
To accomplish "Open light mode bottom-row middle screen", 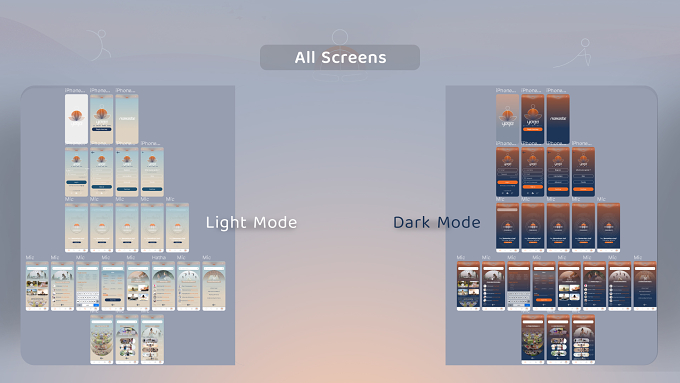I will 127,339.
